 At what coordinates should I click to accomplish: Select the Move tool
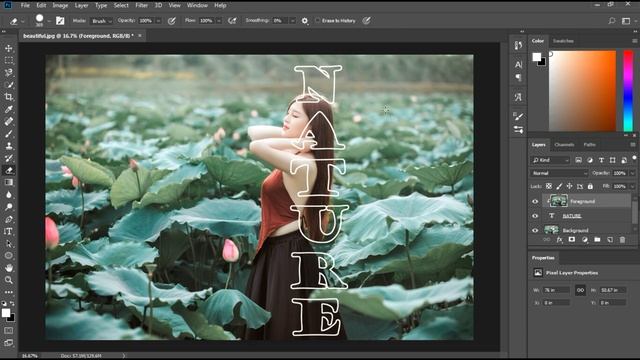tap(9, 48)
